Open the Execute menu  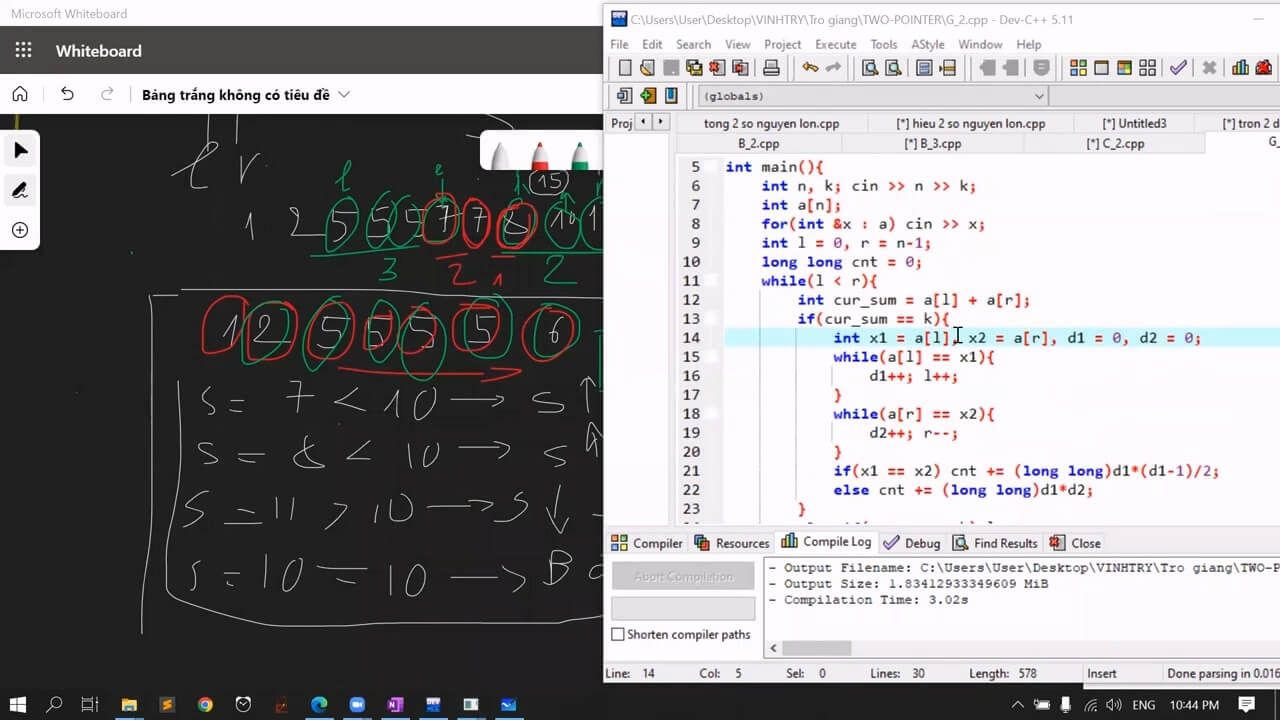pyautogui.click(x=835, y=44)
